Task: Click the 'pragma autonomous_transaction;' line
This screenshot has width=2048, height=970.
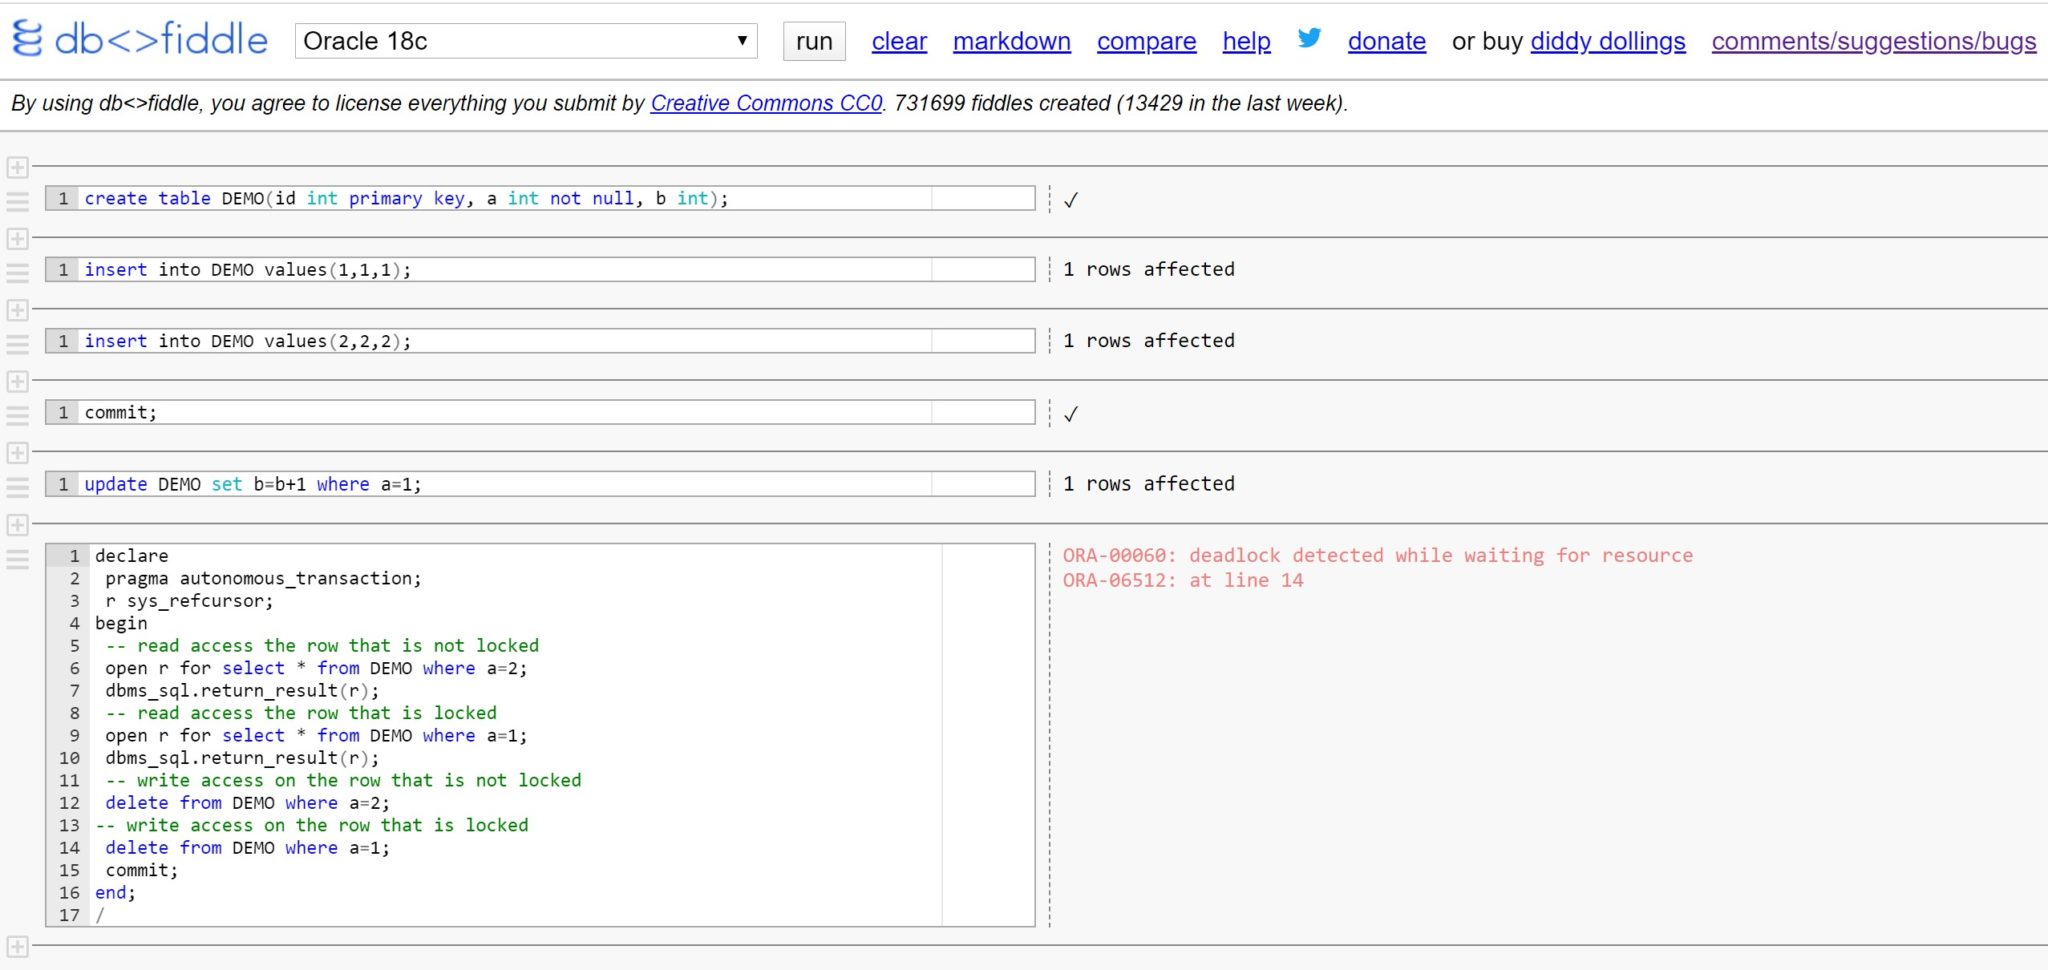Action: [x=263, y=578]
